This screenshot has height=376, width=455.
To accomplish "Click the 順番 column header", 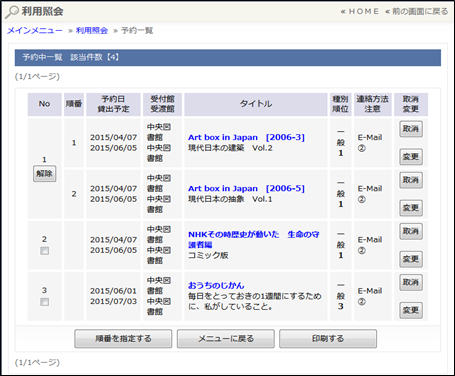I will 74,104.
